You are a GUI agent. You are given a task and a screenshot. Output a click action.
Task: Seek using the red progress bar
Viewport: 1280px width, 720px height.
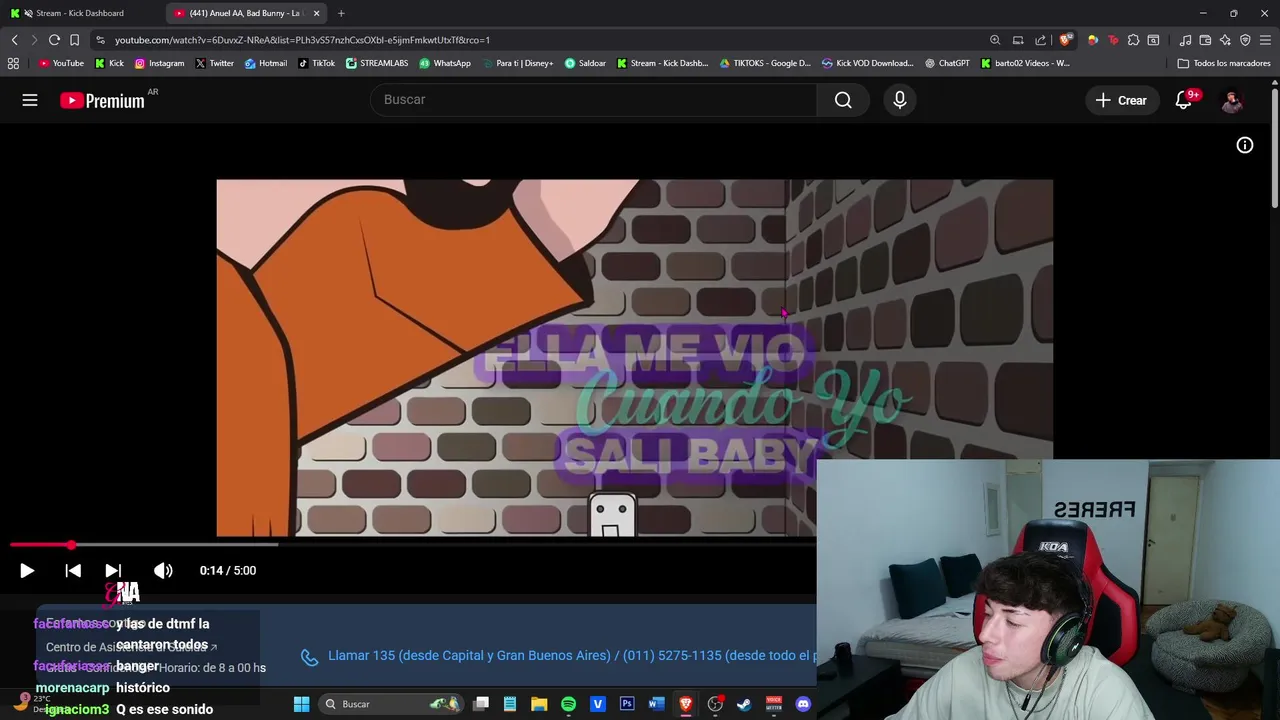pyautogui.click(x=412, y=545)
